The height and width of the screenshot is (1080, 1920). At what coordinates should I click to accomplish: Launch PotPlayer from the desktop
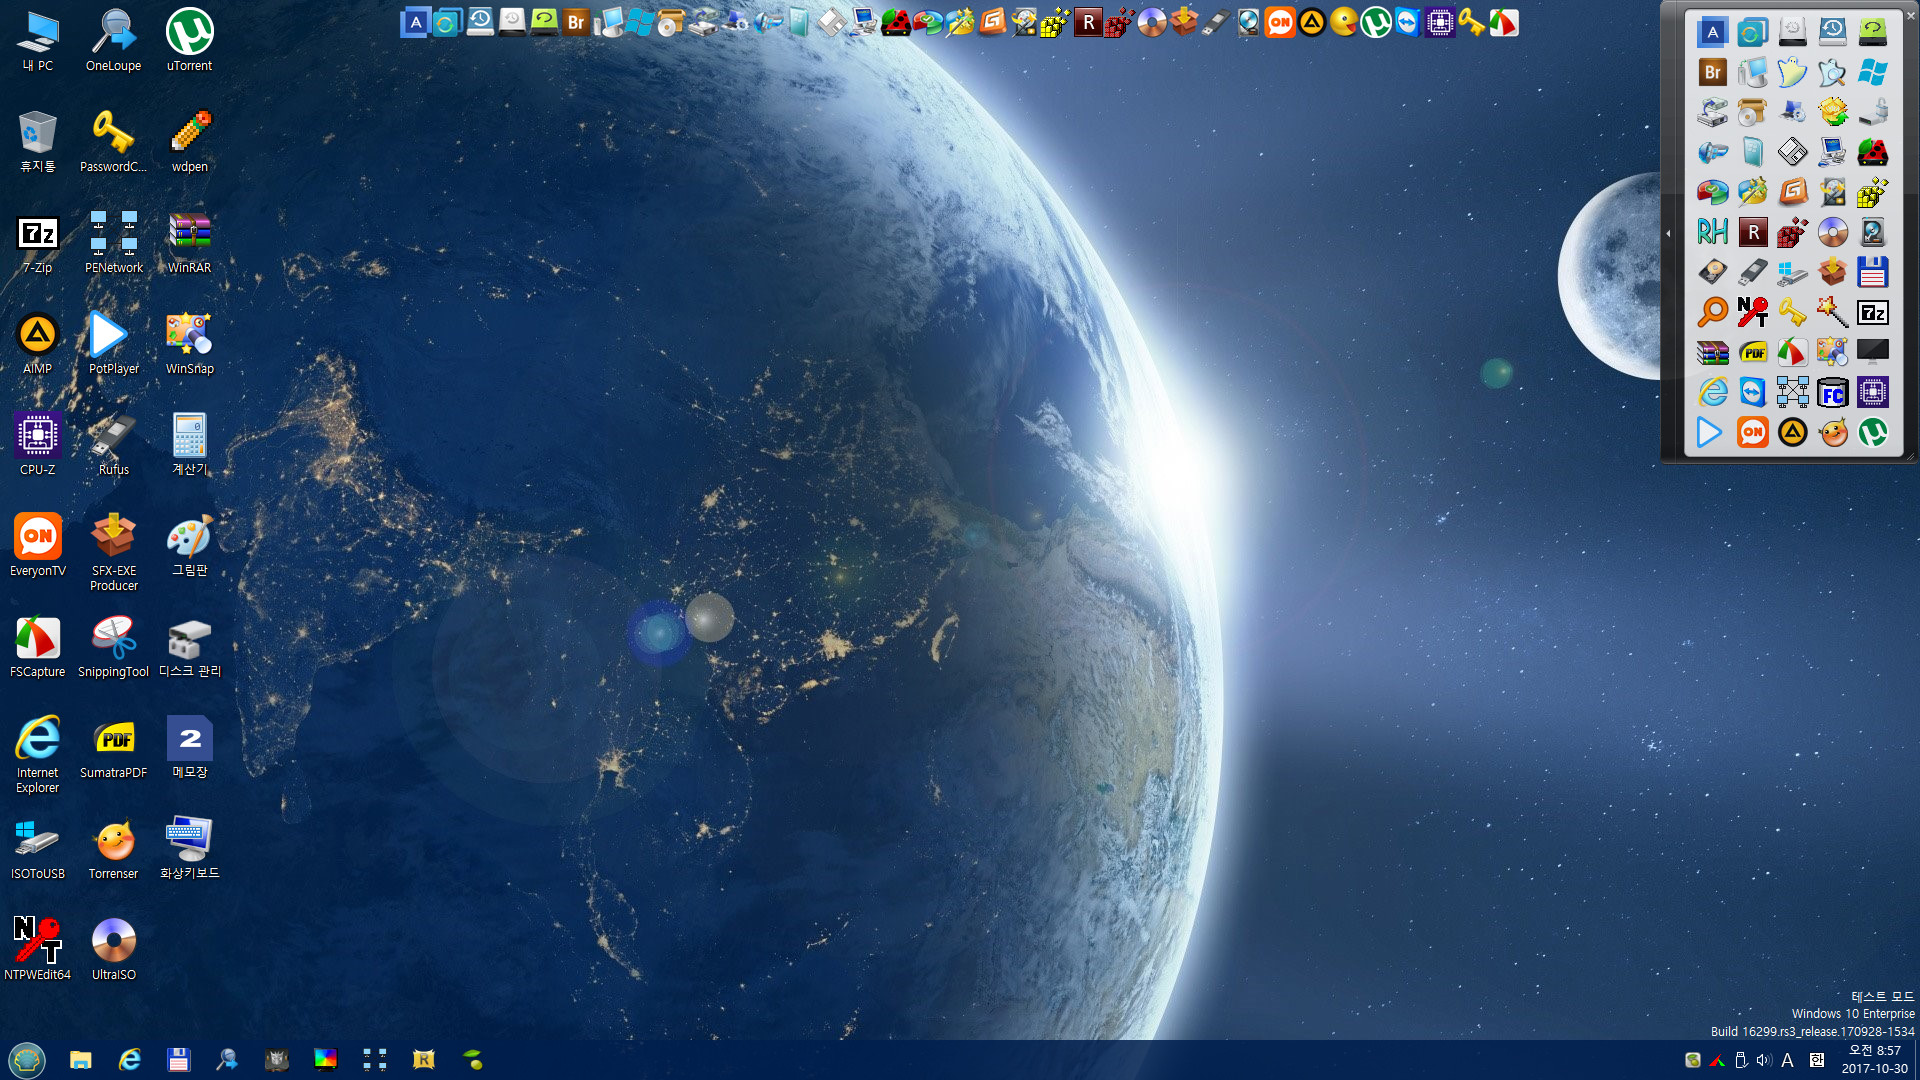coord(113,344)
